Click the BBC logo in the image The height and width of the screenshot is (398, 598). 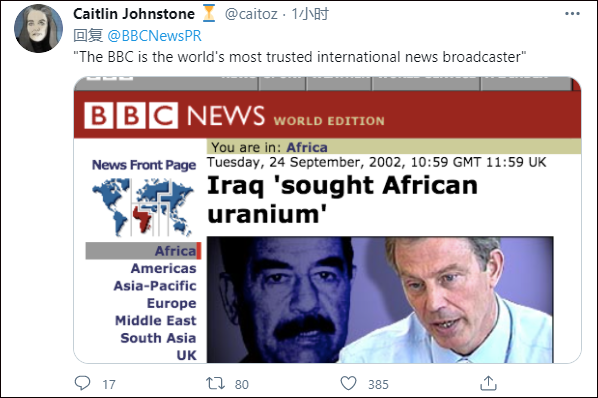(x=131, y=115)
